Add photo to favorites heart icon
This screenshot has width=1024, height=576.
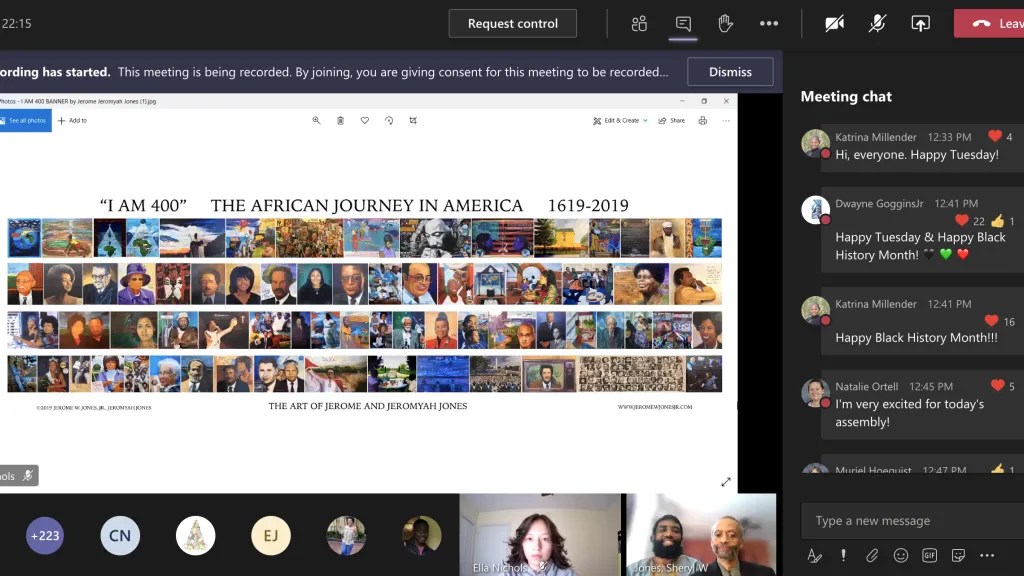coord(364,120)
